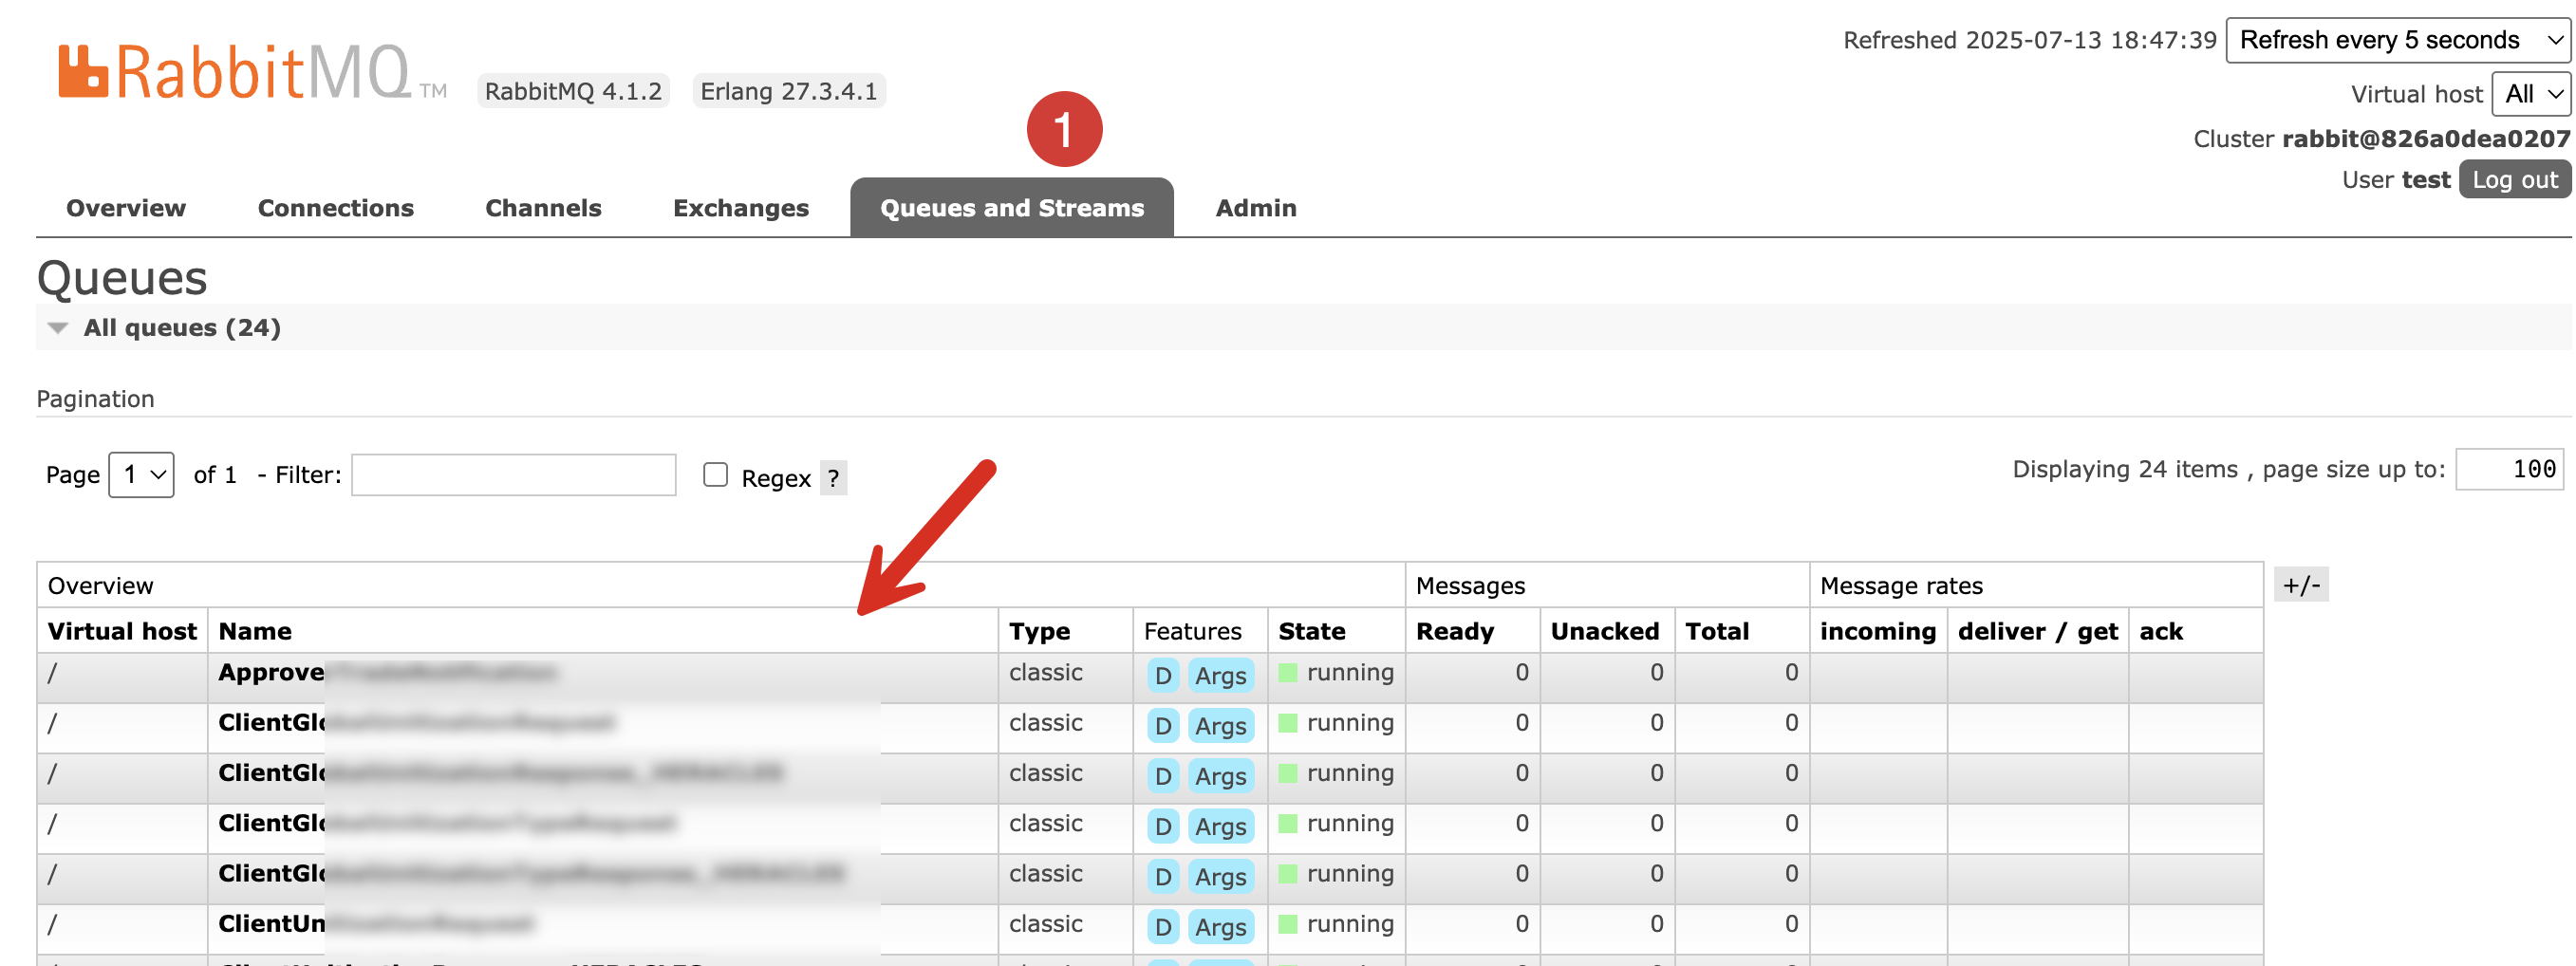2576x966 pixels.
Task: Go to the Connections tab
Action: pos(335,208)
